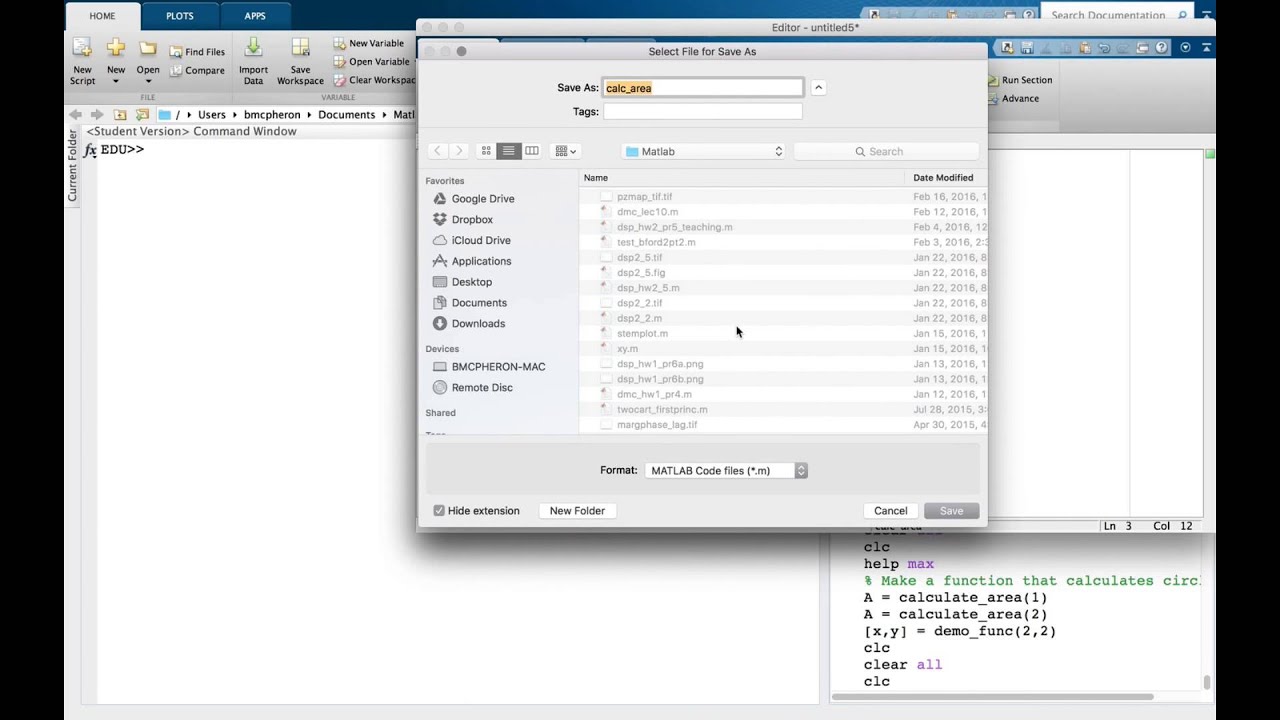Image resolution: width=1280 pixels, height=720 pixels.
Task: Click New Variable in VARIABLE section
Action: (x=368, y=43)
